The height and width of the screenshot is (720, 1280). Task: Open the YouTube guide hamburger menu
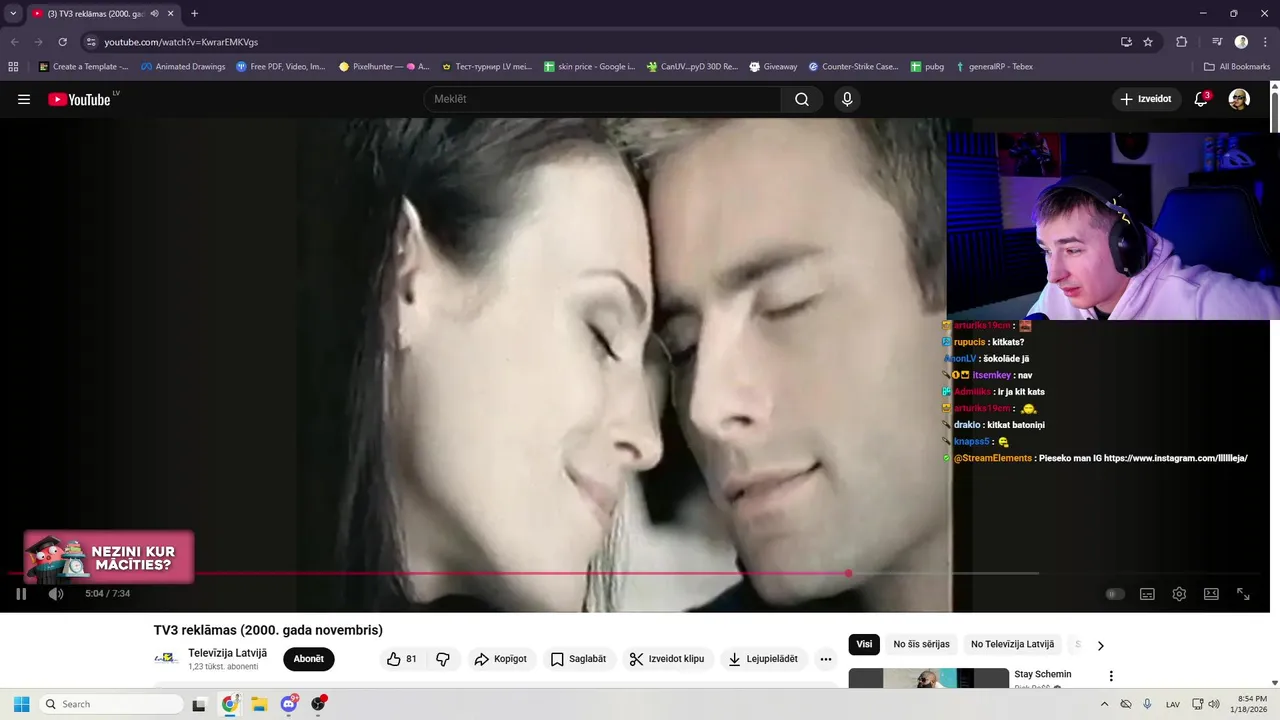pos(24,99)
